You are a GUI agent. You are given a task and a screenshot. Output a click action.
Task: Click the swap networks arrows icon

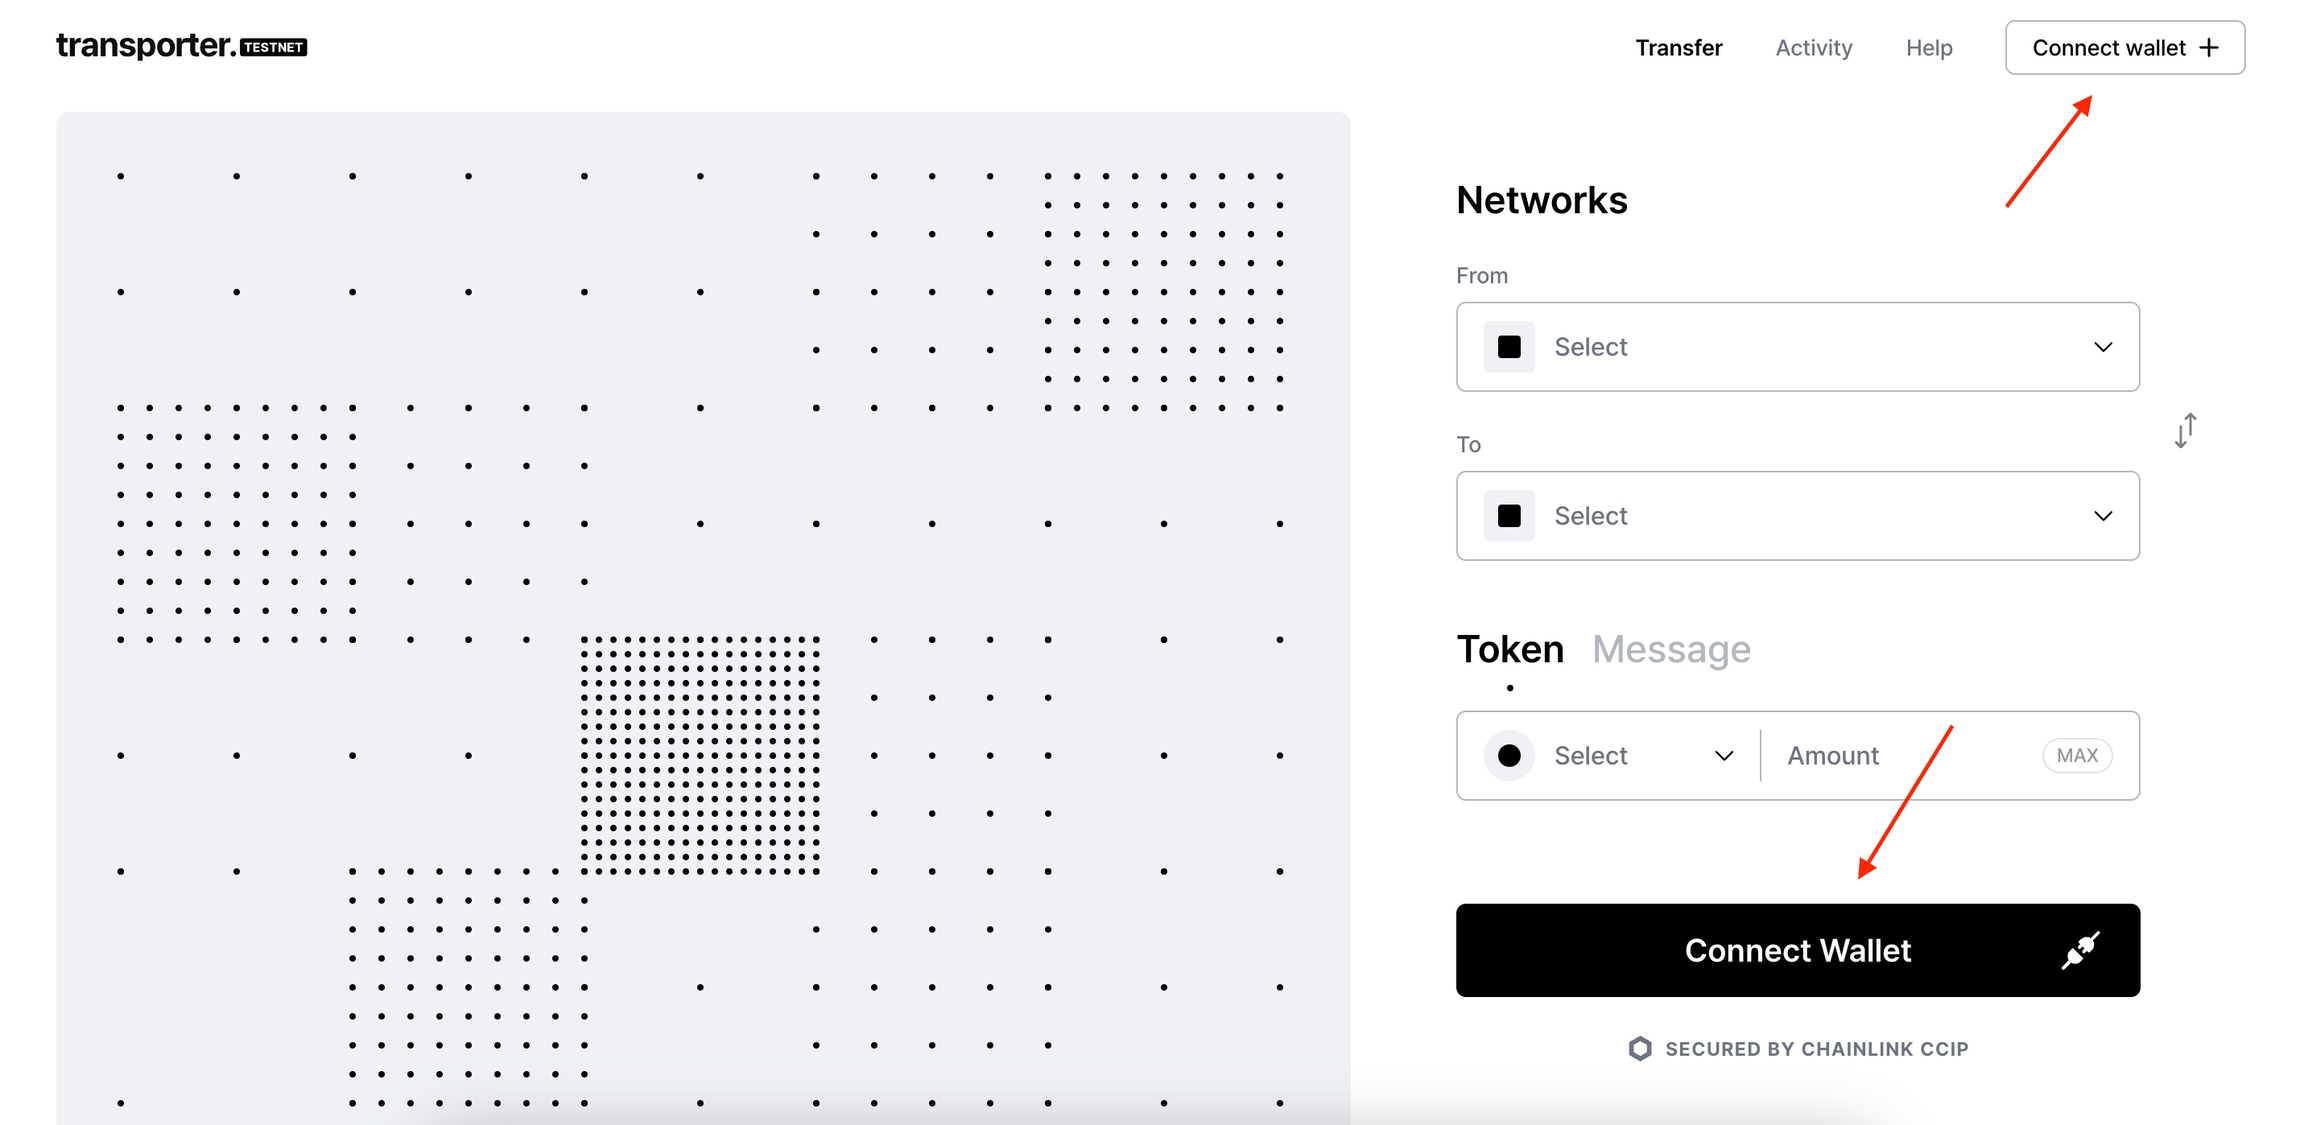point(2186,431)
